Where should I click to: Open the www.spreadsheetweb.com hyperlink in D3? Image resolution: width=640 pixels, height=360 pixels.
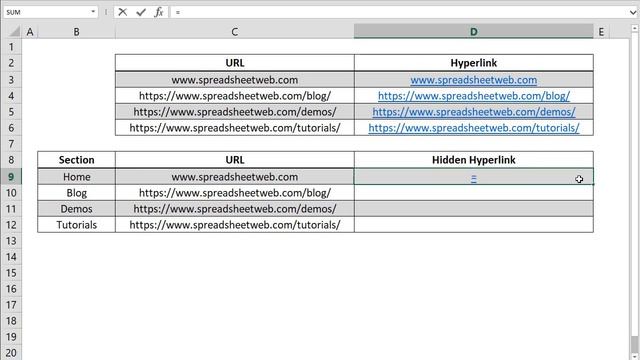click(x=473, y=80)
